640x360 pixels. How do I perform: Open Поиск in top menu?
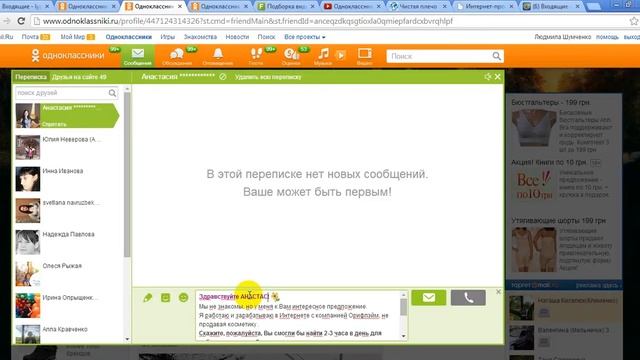click(266, 37)
